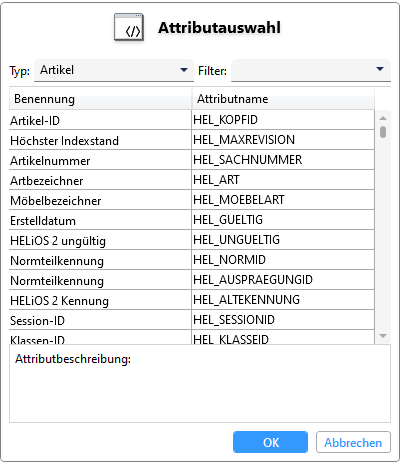Choose the HEL_AUSPRAEGUNGID attribute cell
402x465 pixels.
pyautogui.click(x=283, y=280)
